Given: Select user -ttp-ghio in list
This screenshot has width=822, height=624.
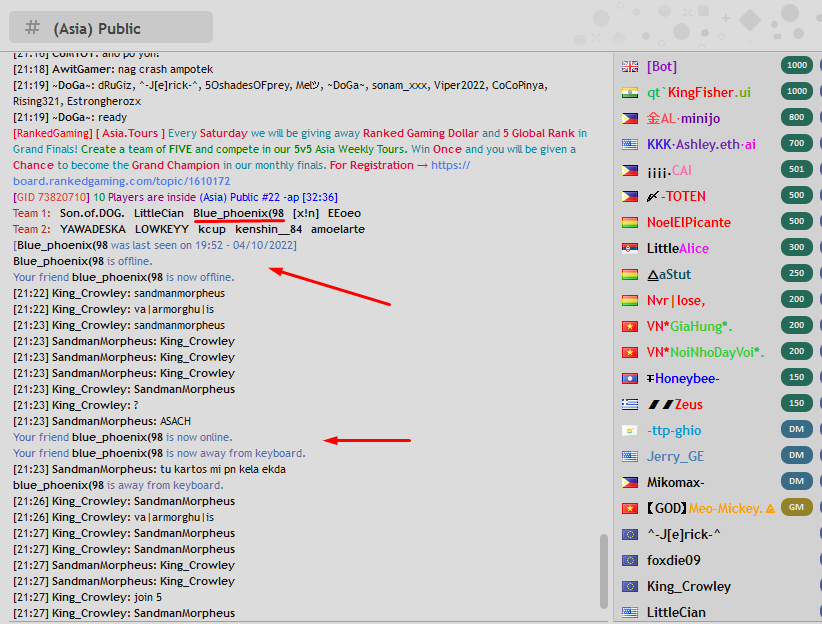Looking at the screenshot, I should click(x=674, y=431).
